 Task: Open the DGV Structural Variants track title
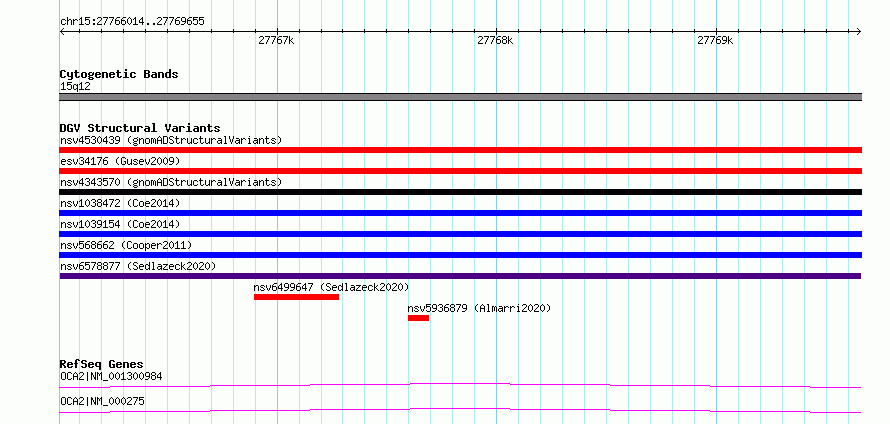point(140,128)
